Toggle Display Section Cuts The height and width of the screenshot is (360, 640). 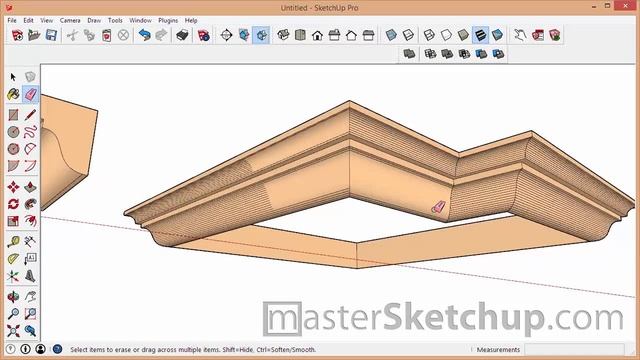[261, 35]
